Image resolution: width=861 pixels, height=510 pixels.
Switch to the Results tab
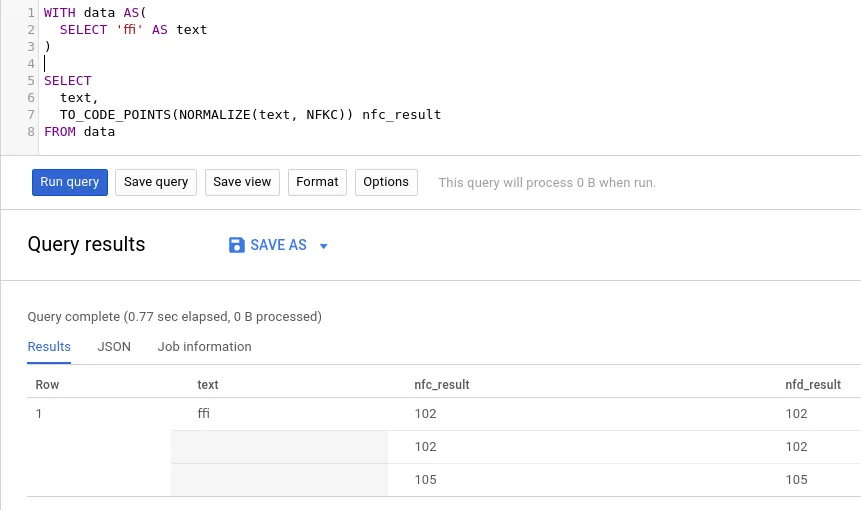coord(49,347)
